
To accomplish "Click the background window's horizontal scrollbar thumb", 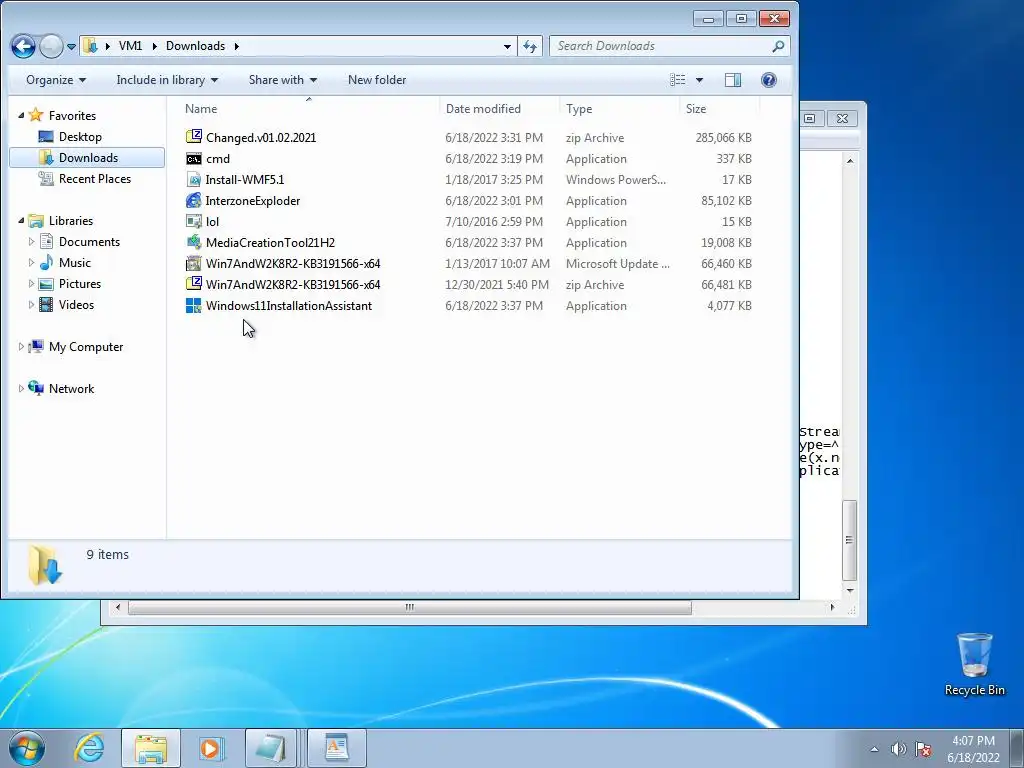I will [x=409, y=607].
